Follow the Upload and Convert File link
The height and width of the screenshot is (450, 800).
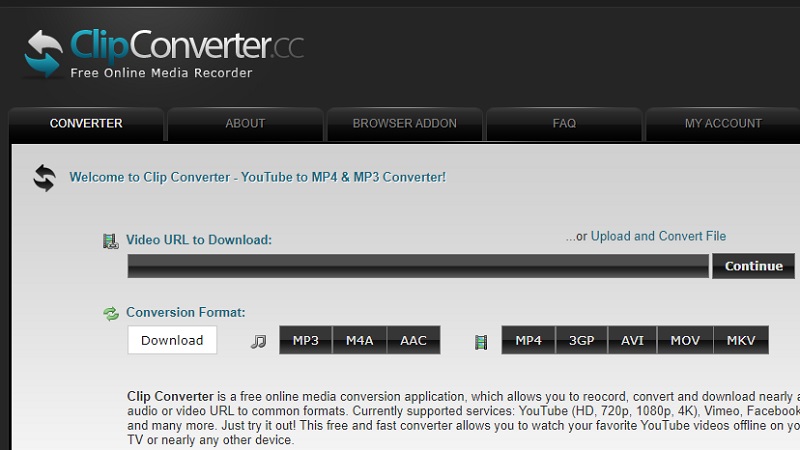pos(658,236)
